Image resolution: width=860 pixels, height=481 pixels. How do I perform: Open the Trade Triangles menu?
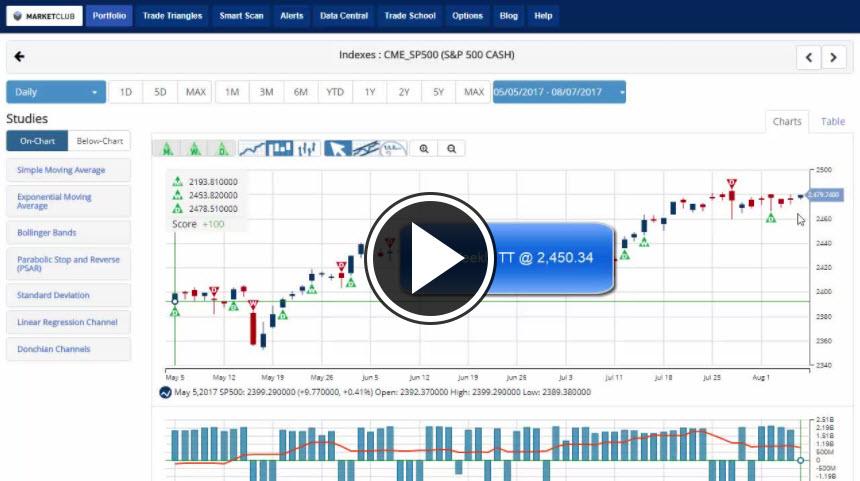(x=172, y=16)
